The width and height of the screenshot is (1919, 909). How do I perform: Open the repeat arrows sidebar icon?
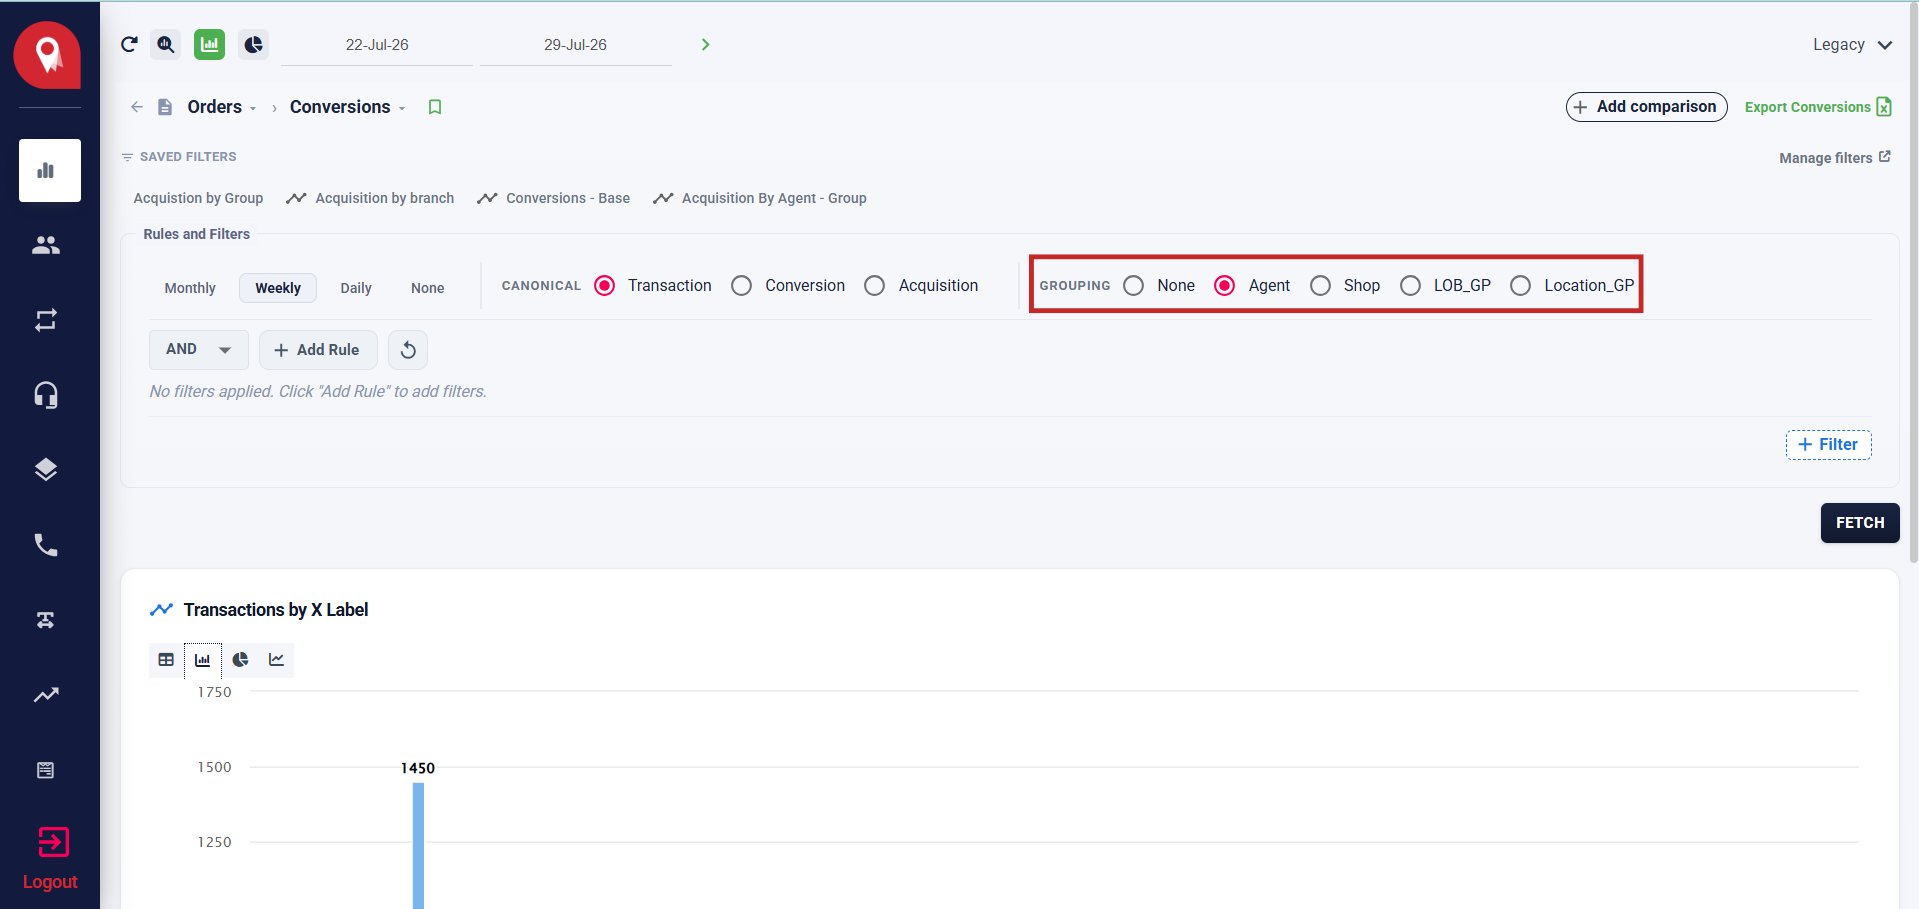click(46, 320)
